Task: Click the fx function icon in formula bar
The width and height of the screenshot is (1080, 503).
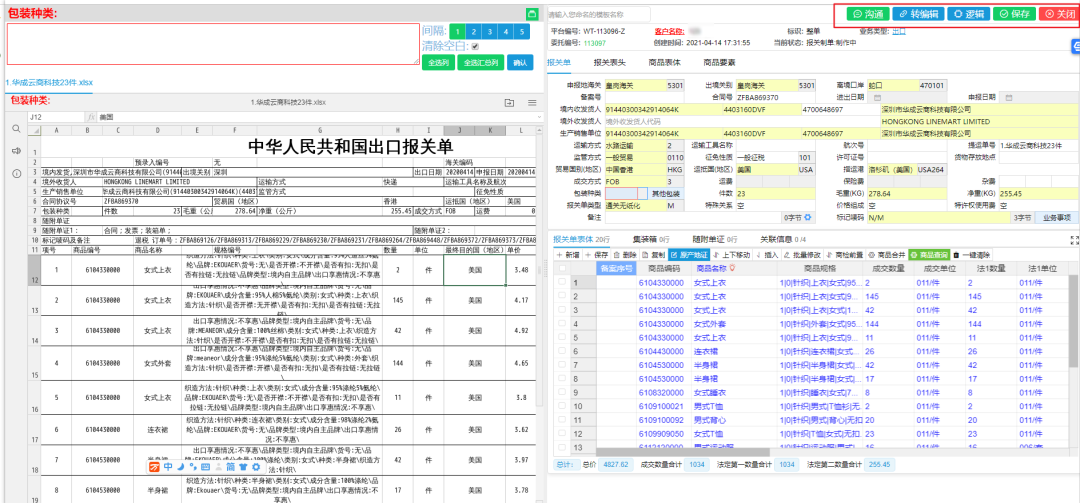Action: [92, 117]
